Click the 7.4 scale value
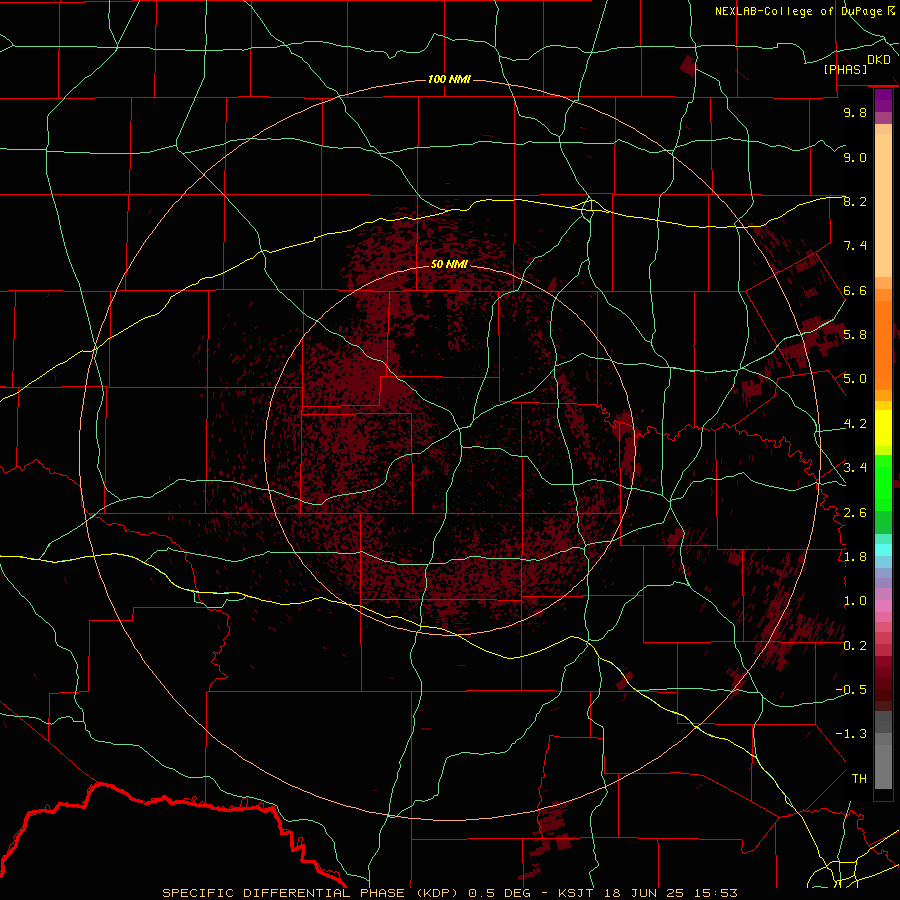This screenshot has height=900, width=900. pyautogui.click(x=855, y=246)
